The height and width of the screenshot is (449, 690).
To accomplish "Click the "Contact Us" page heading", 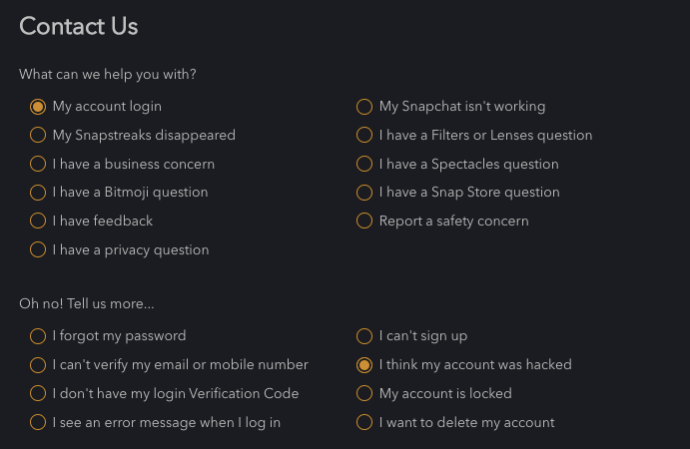I will (79, 27).
